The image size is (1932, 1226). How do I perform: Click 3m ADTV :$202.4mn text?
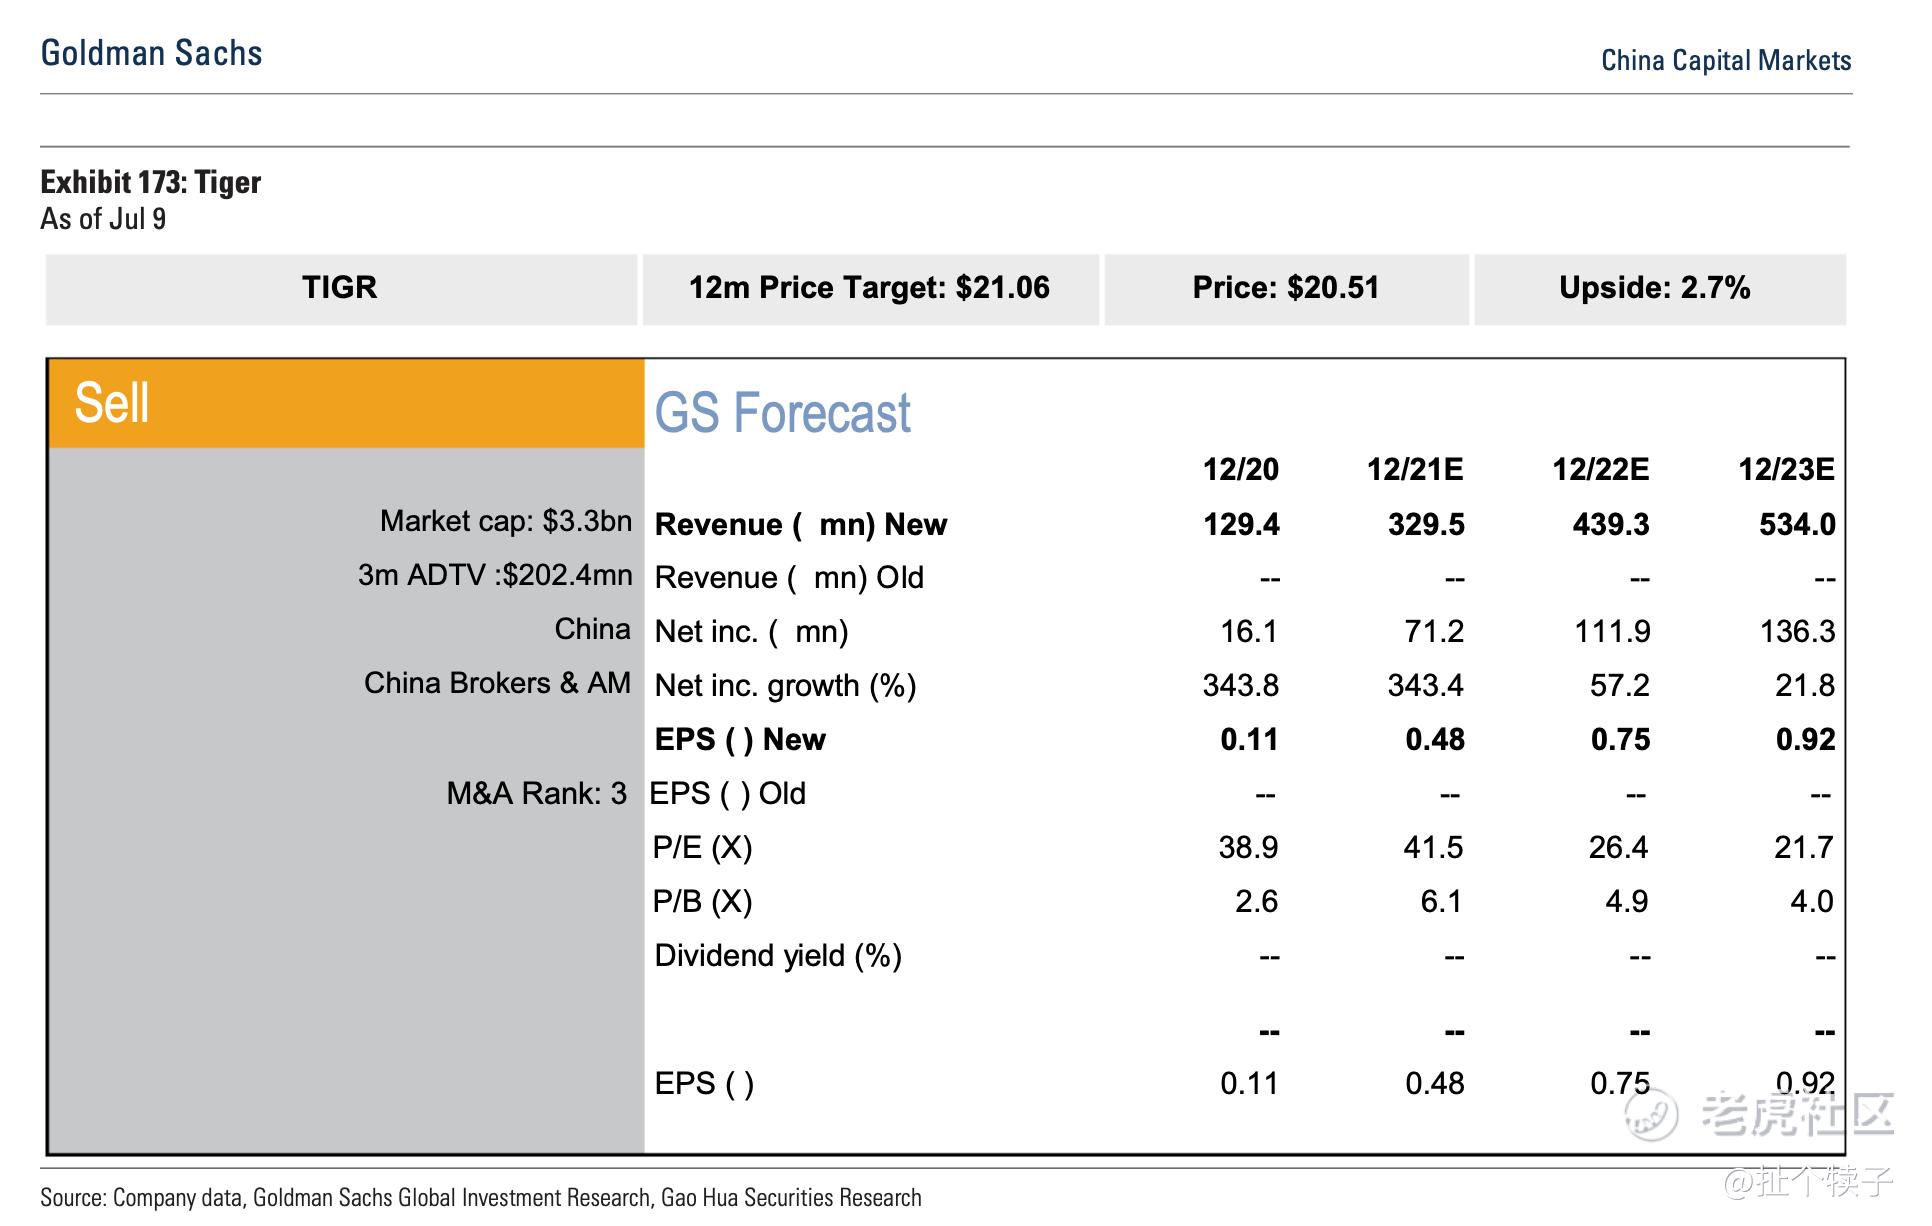pos(495,575)
